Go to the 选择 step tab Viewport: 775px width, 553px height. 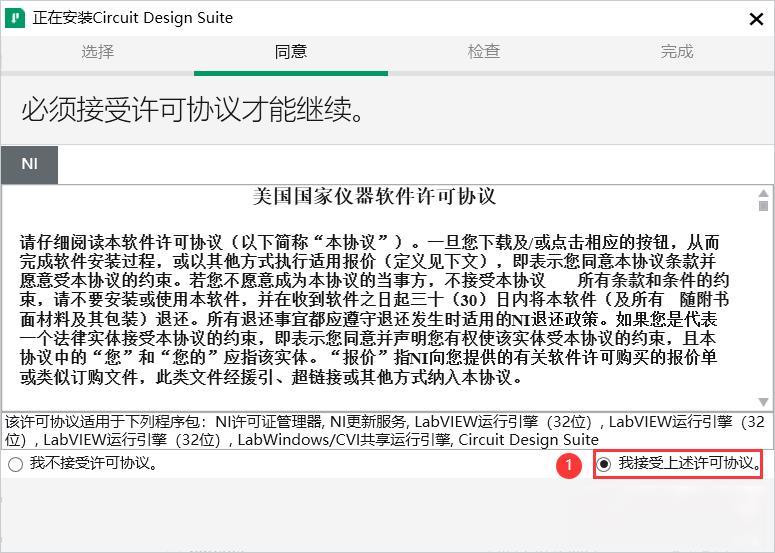click(97, 51)
